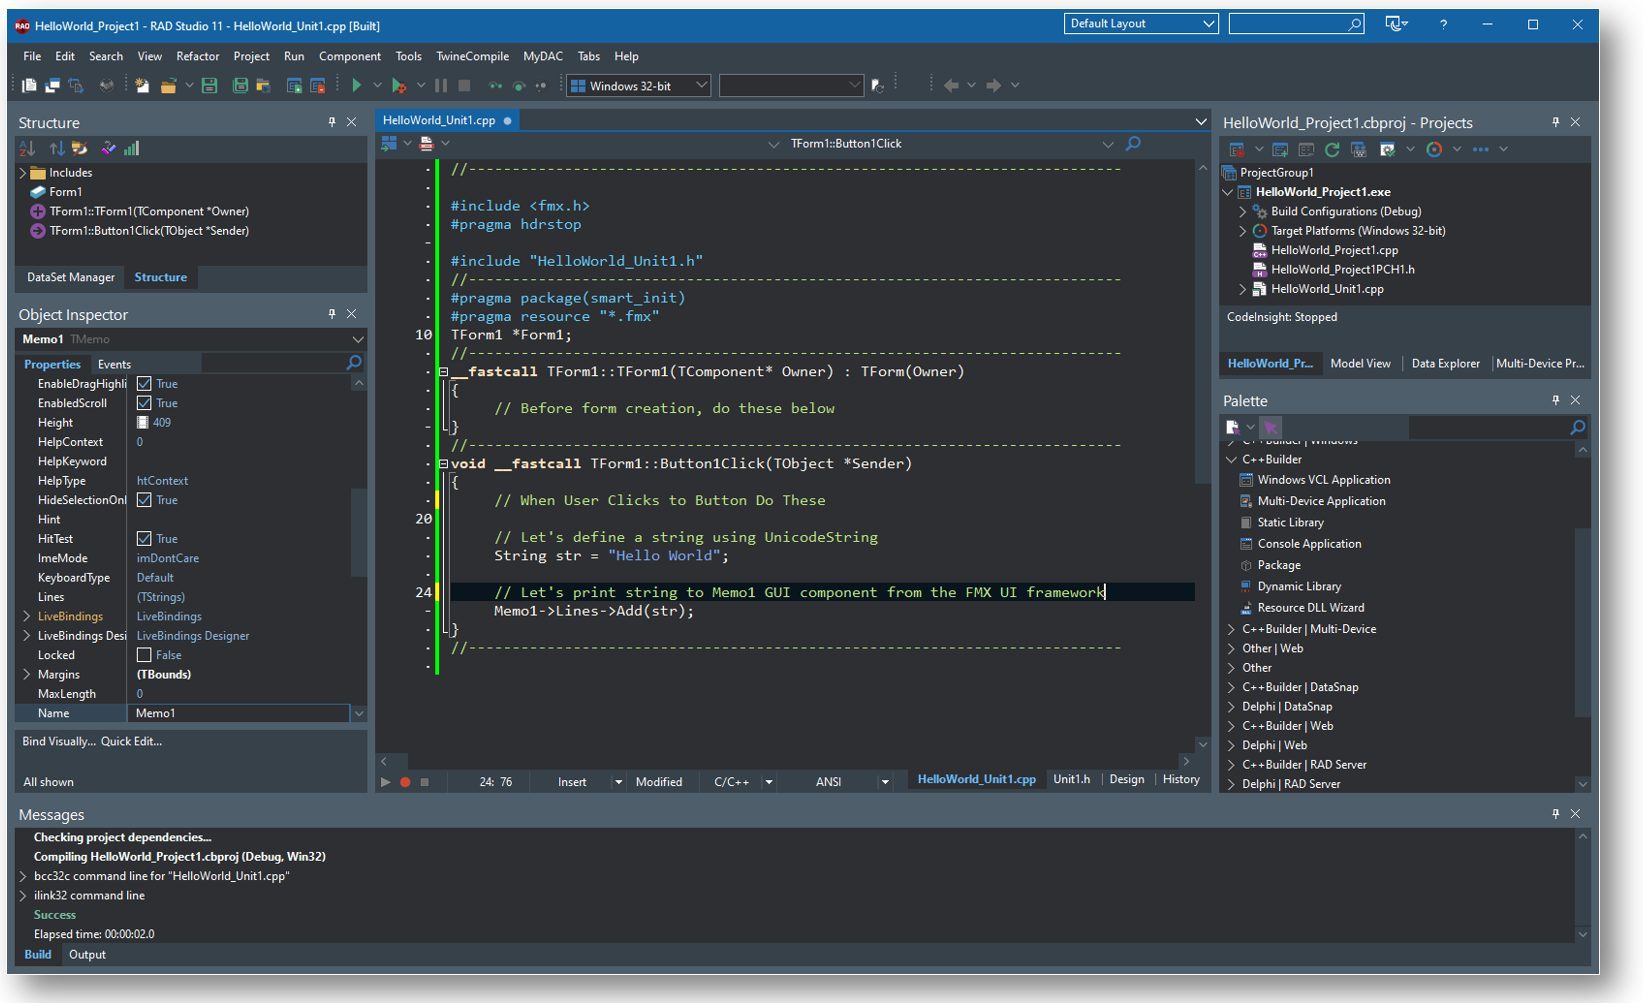Viewport: 1643px width, 1003px height.
Task: Open the Windows 32-bit platform dropdown
Action: coord(701,86)
